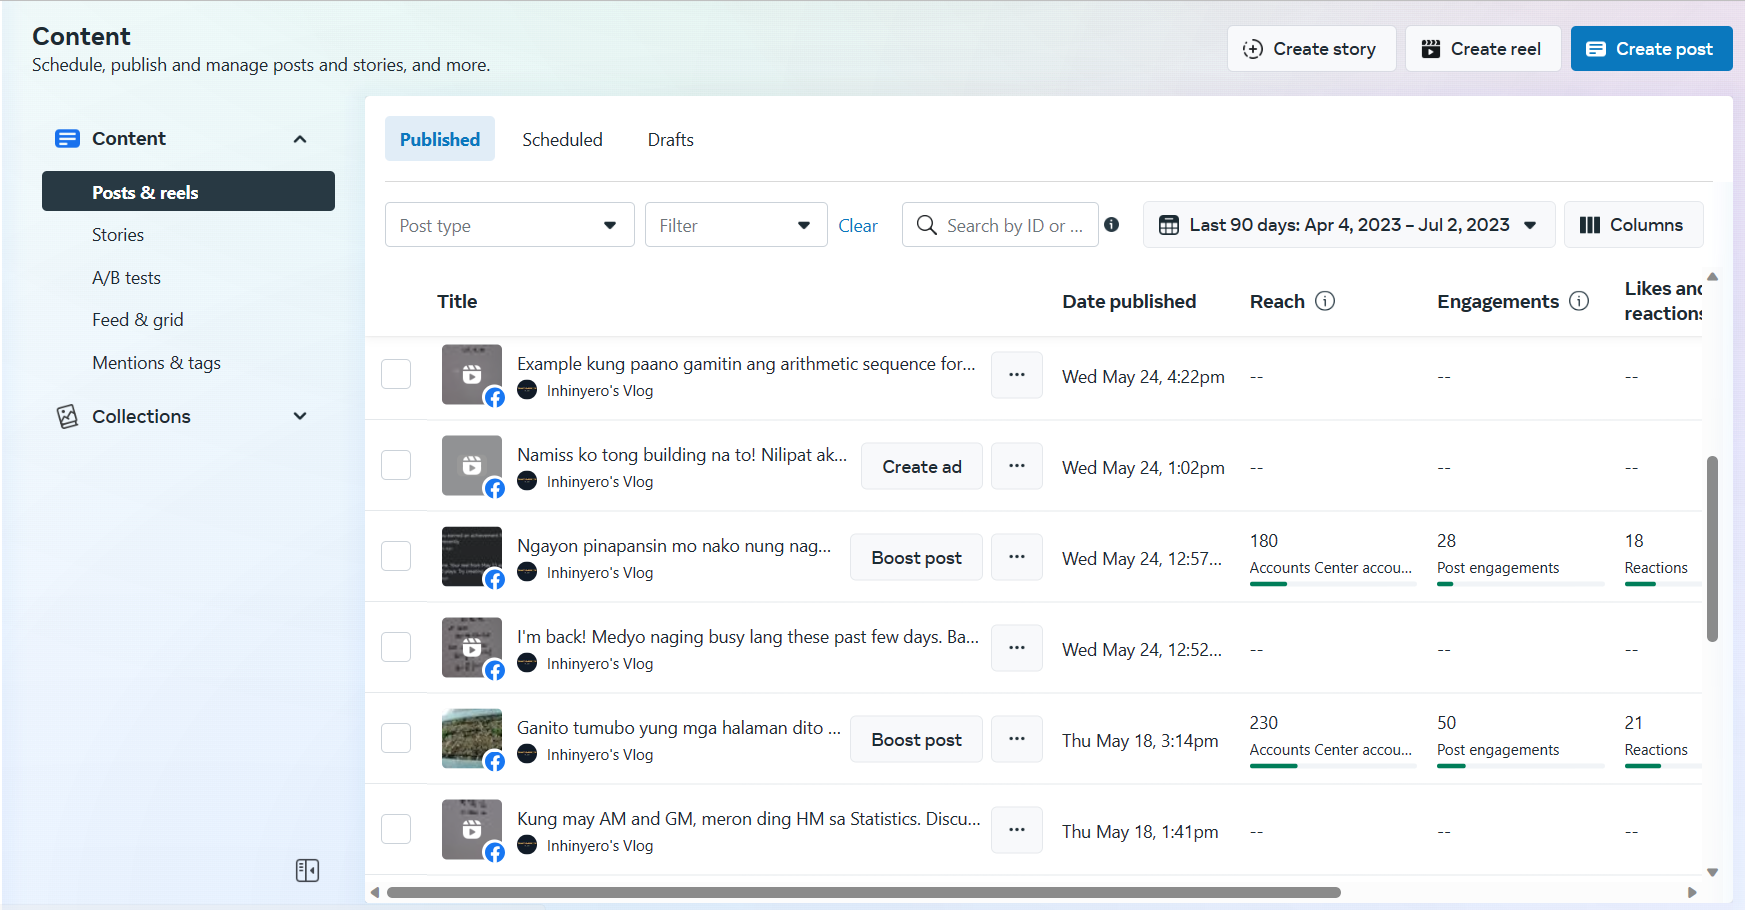This screenshot has height=910, width=1745.
Task: Click the Create post button
Action: click(x=1651, y=49)
